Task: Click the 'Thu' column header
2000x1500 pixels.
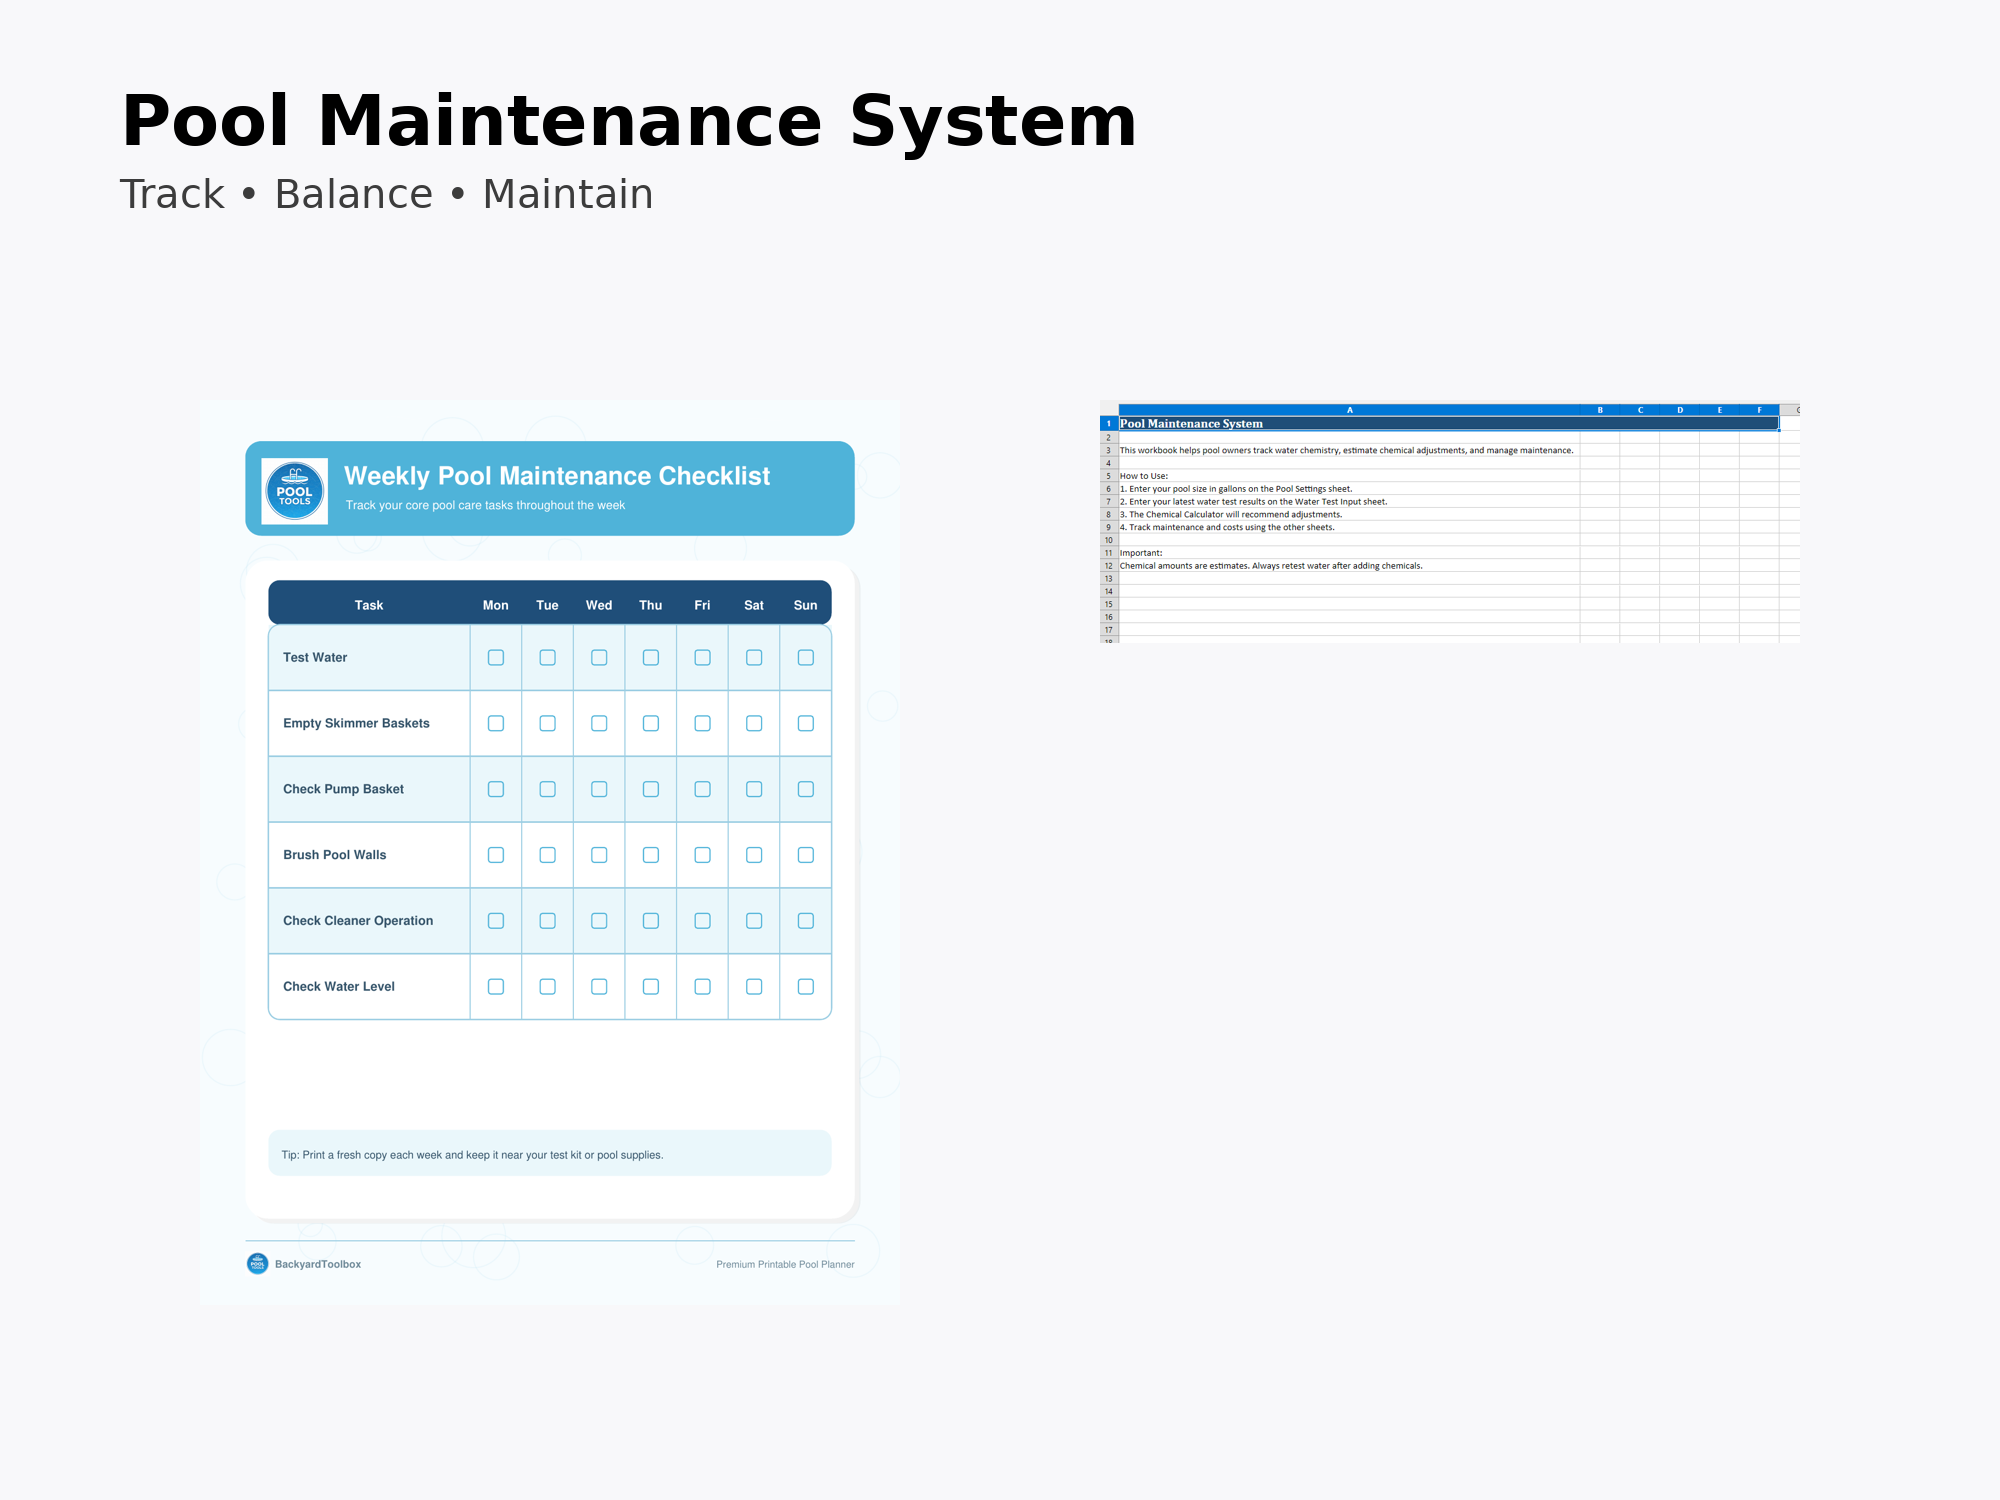Action: pos(651,605)
